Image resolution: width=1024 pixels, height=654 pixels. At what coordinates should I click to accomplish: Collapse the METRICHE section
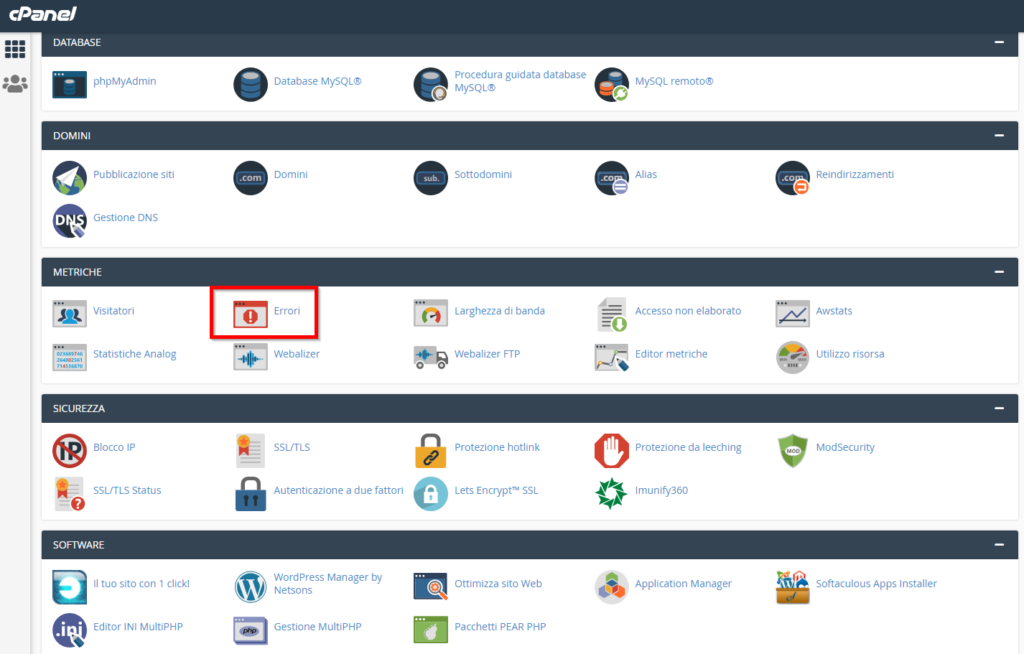(x=997, y=272)
